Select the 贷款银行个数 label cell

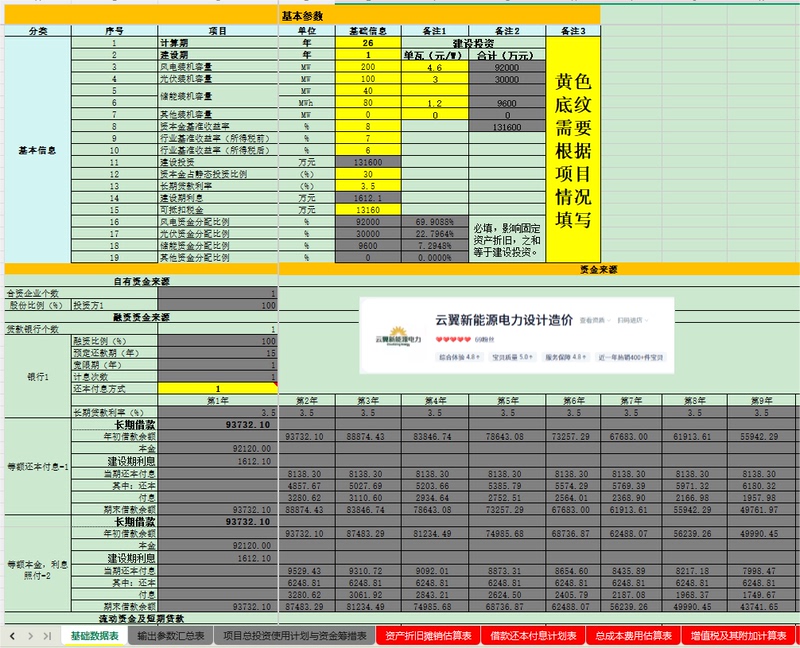pos(81,329)
